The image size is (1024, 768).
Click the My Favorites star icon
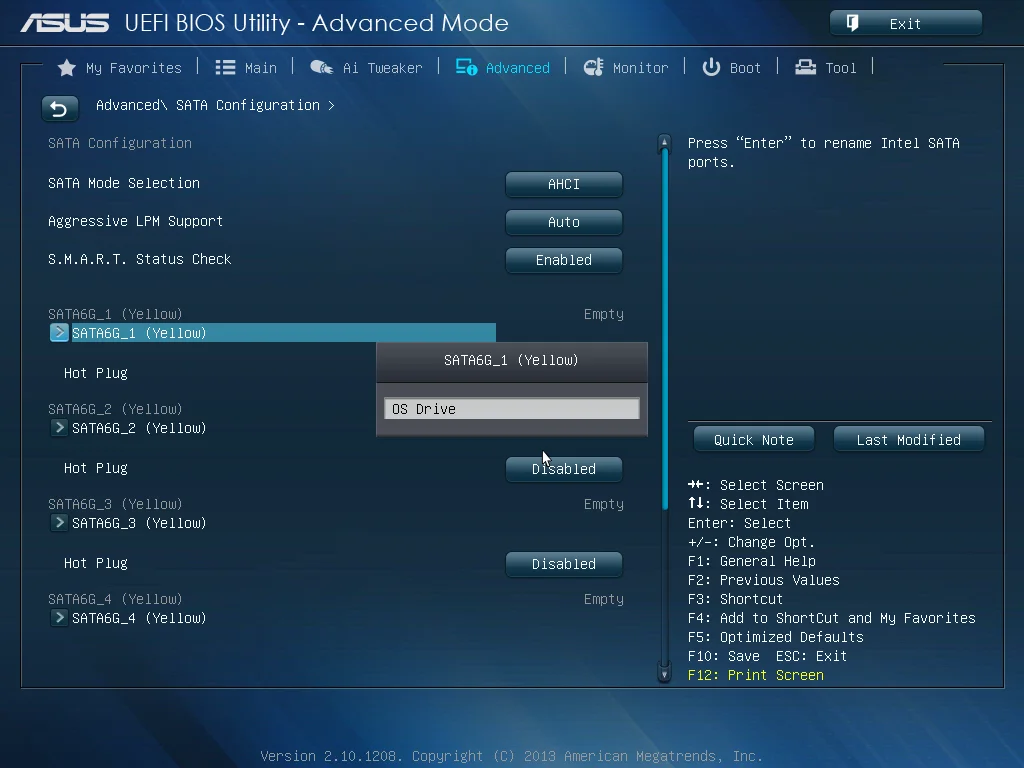click(67, 68)
